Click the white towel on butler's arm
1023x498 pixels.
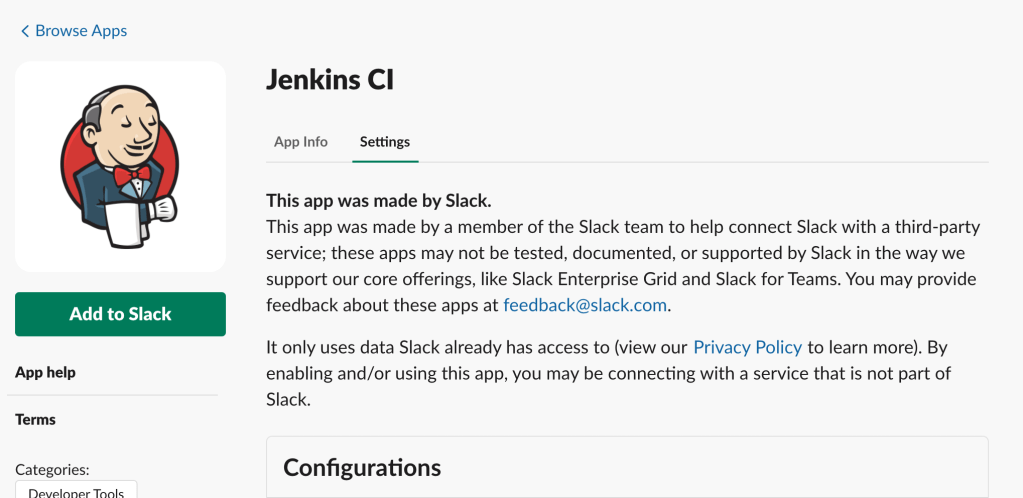(128, 222)
